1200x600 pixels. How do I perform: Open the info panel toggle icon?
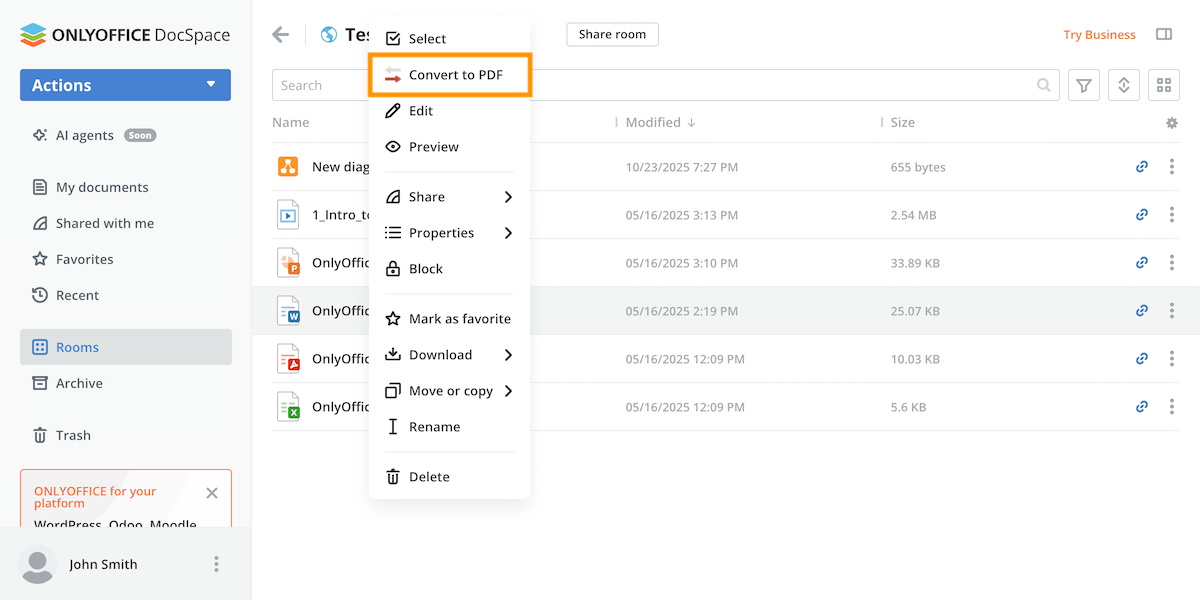[x=1164, y=33]
